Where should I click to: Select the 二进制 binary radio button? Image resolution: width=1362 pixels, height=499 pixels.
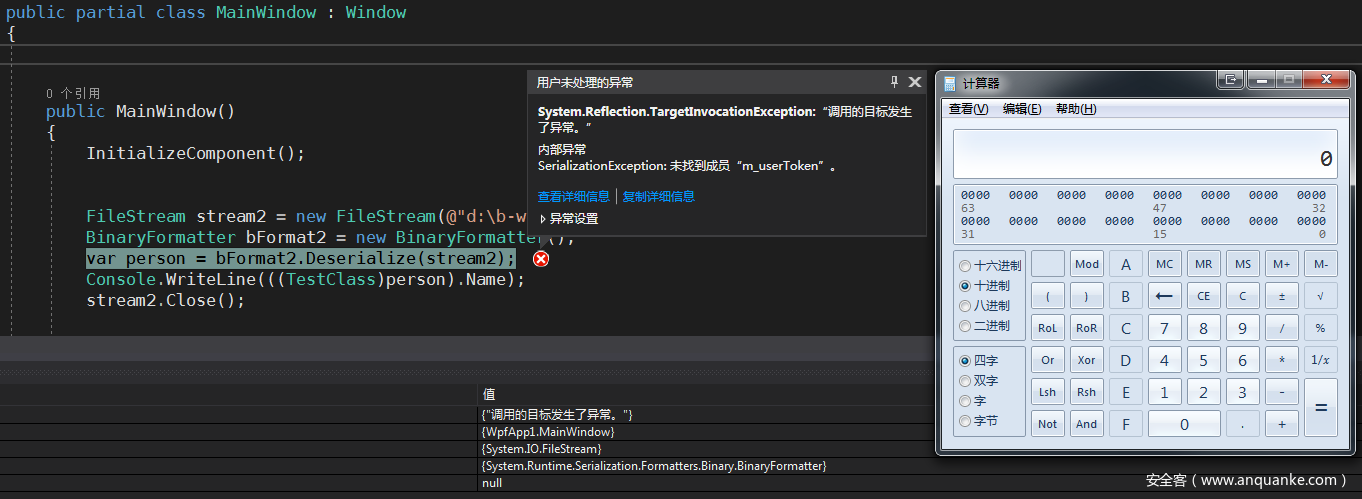[x=965, y=326]
